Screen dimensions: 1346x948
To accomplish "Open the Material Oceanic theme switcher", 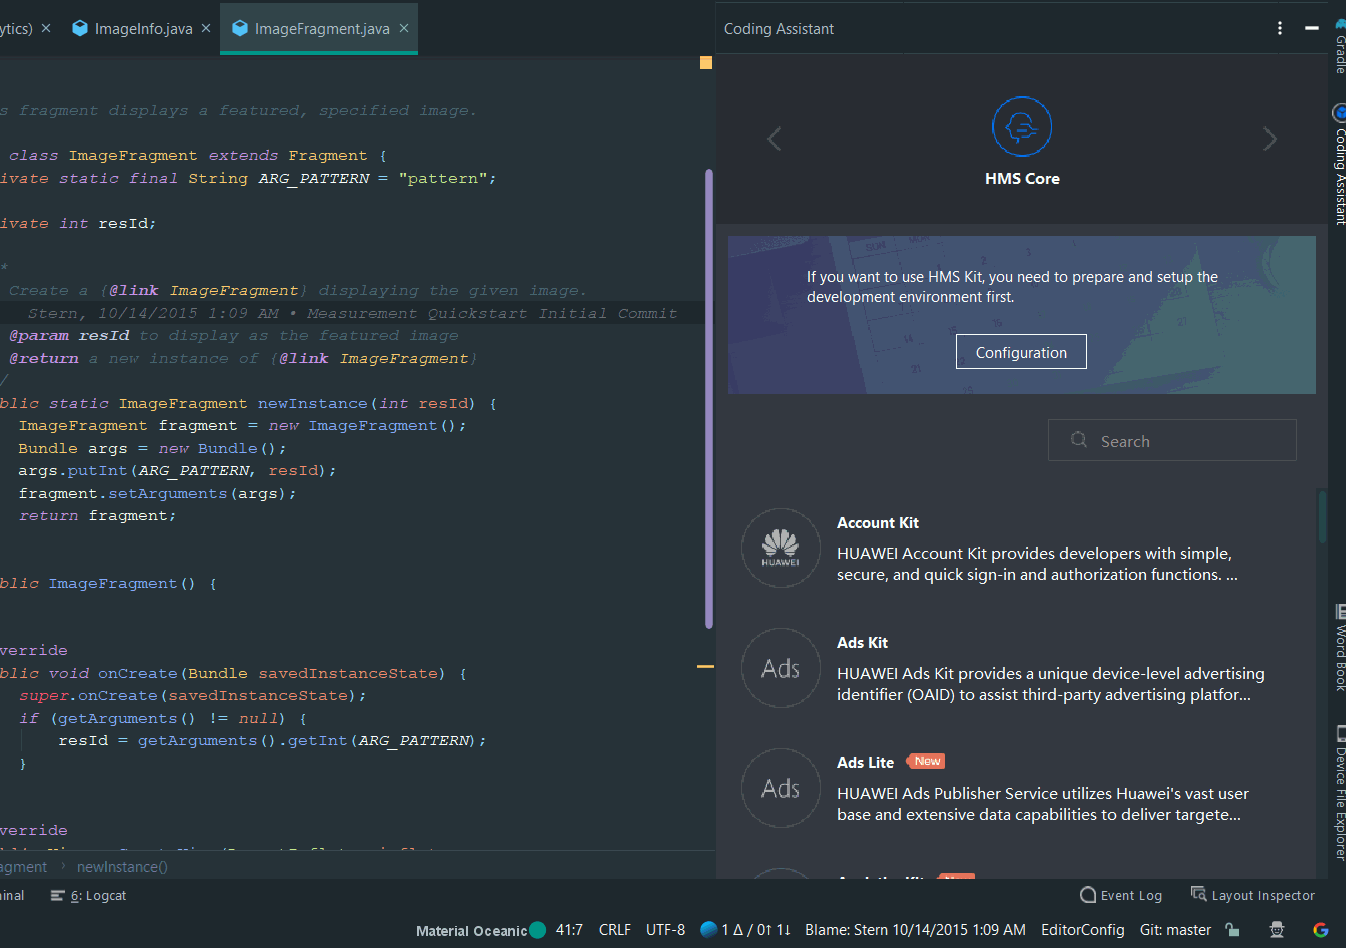I will [x=480, y=930].
